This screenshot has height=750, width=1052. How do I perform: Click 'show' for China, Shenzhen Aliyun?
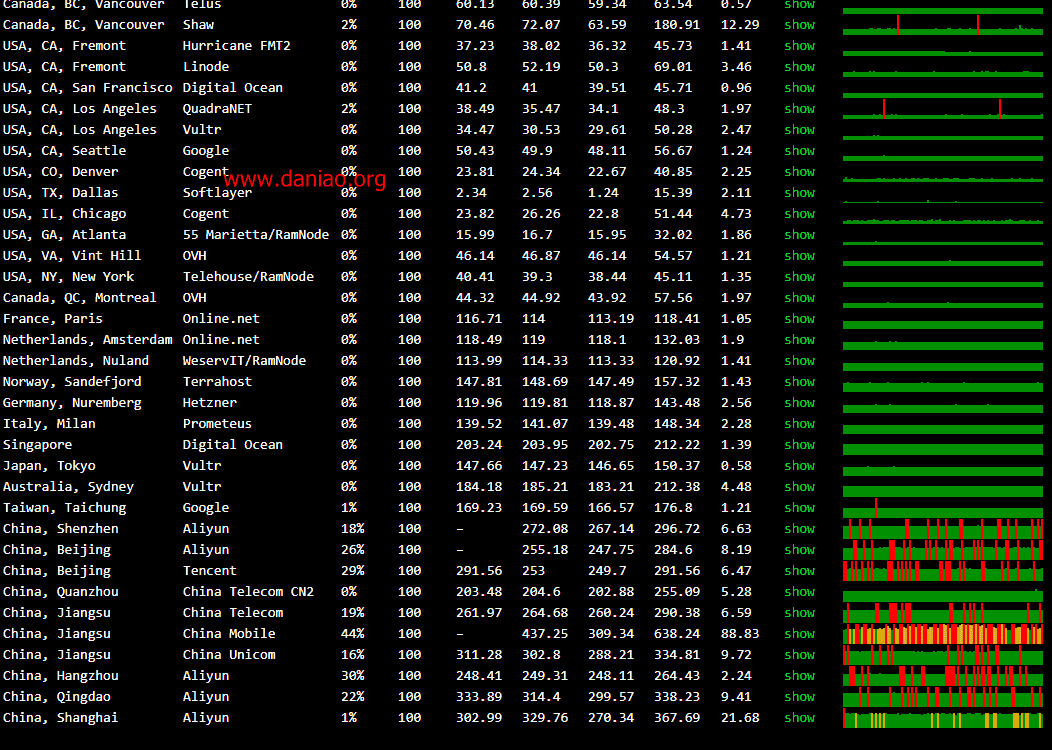point(800,529)
